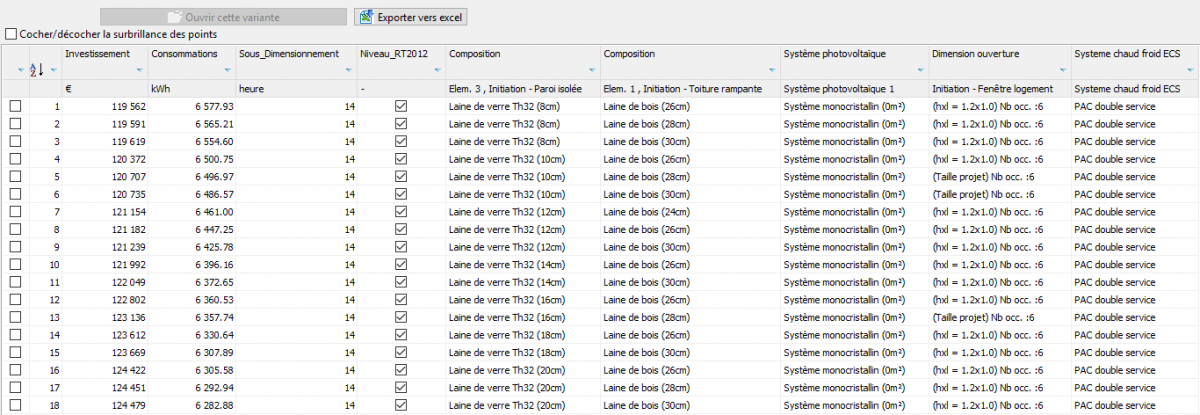
Task: Click the Excel icon on the export button
Action: click(x=366, y=17)
